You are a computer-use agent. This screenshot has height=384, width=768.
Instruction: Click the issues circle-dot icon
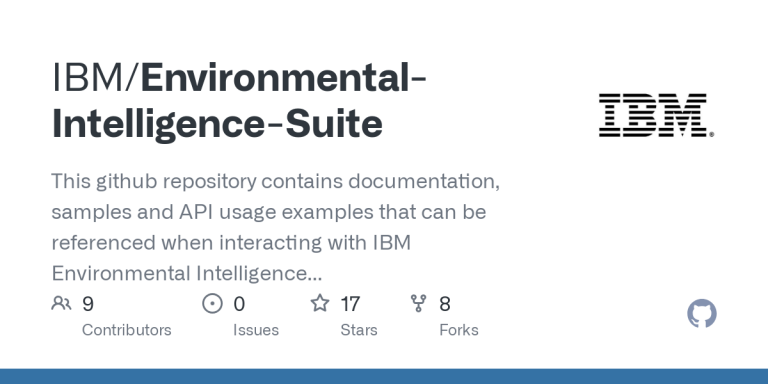tap(212, 304)
